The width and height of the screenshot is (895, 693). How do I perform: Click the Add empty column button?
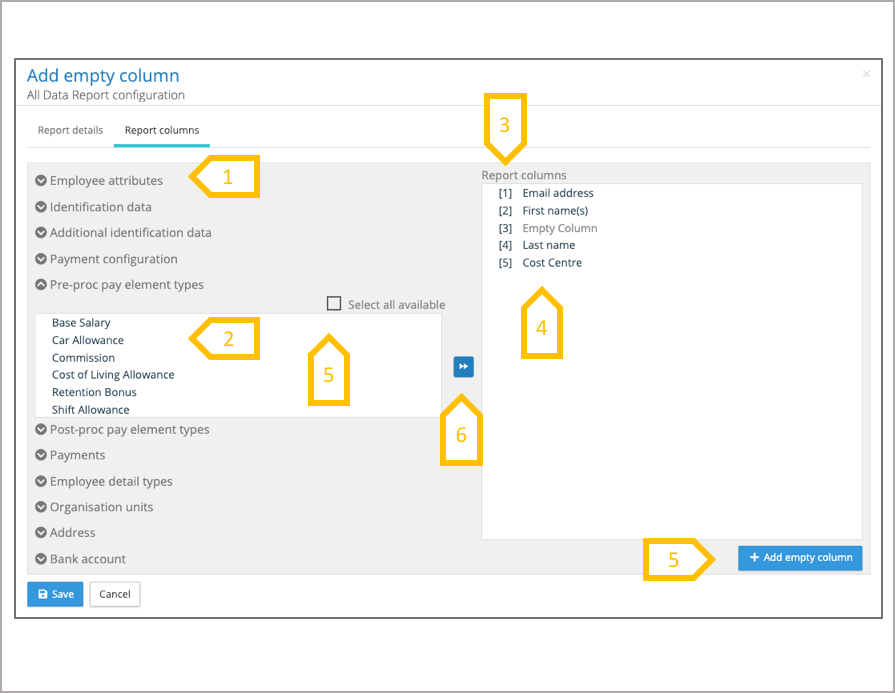point(800,558)
